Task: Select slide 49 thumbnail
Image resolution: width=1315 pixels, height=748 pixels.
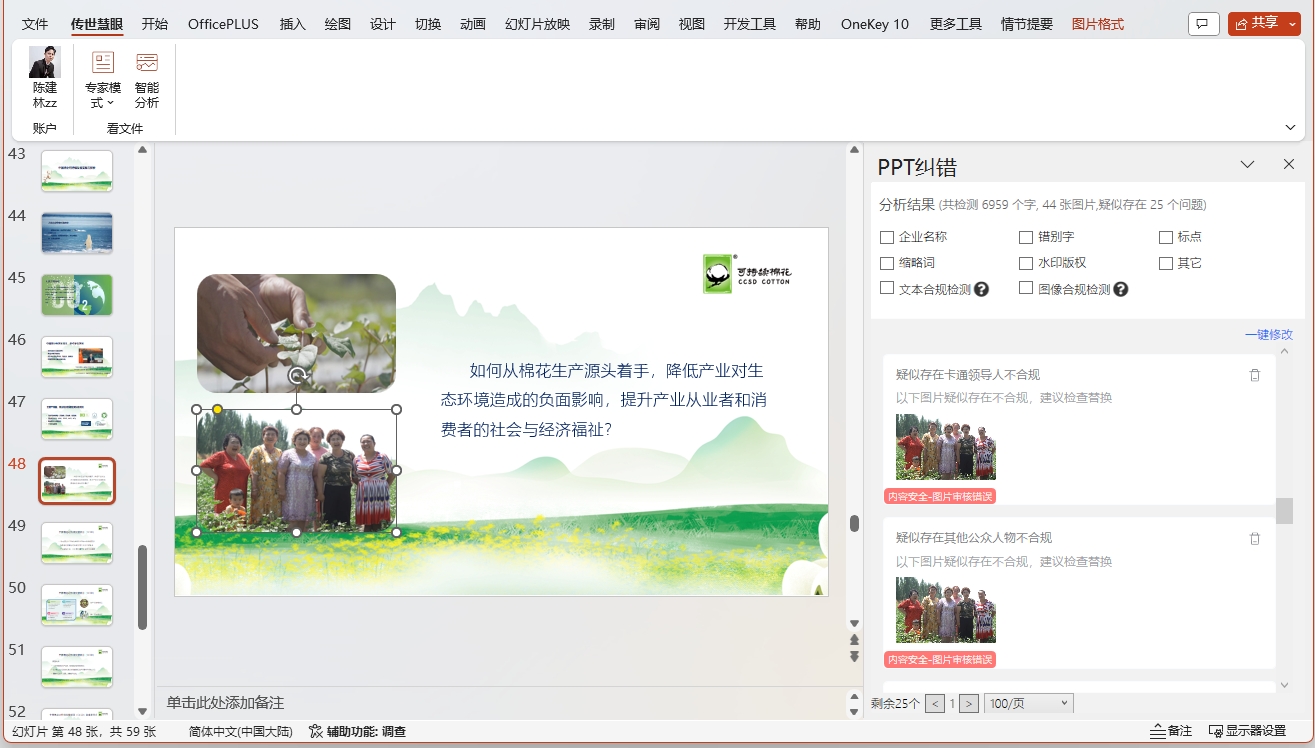Action: (77, 543)
